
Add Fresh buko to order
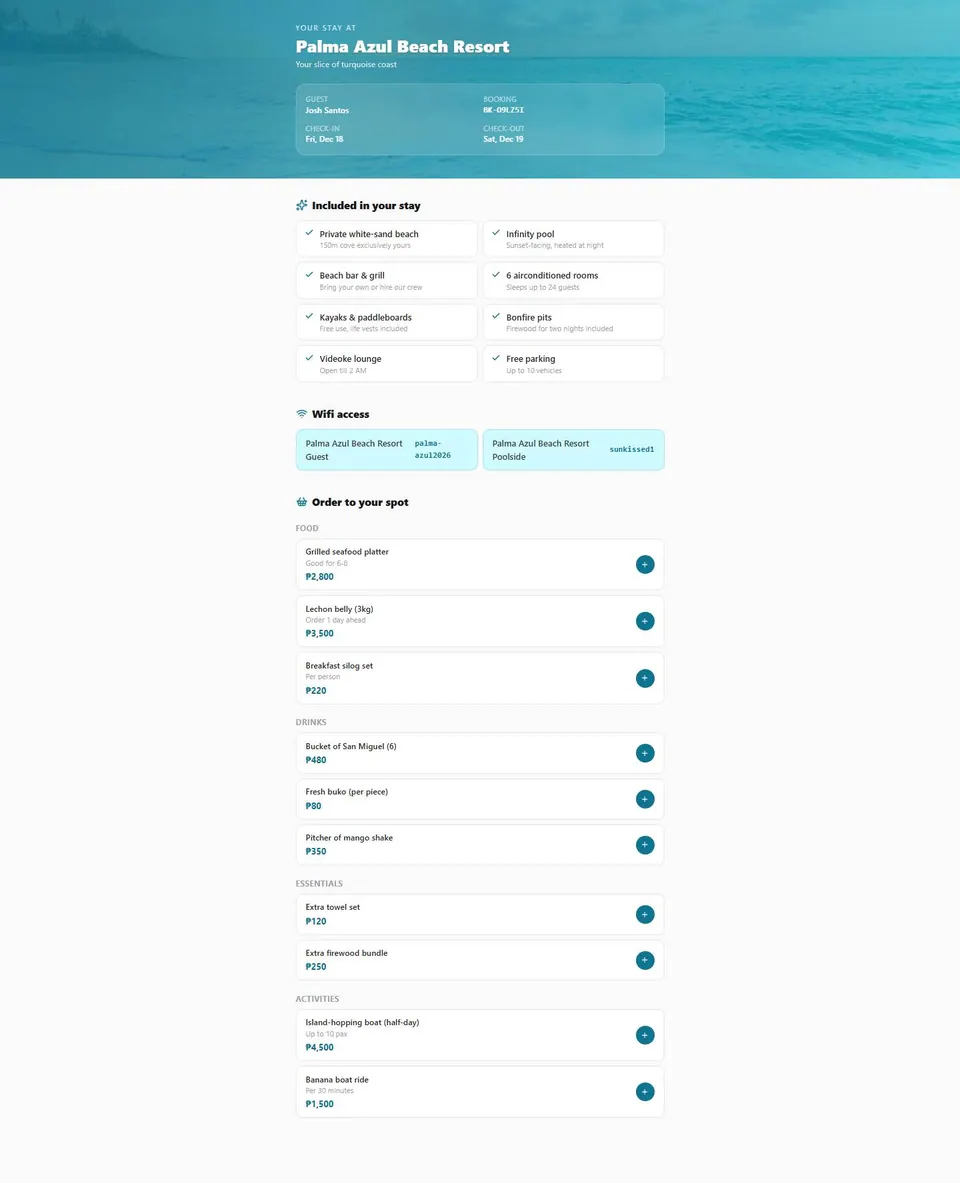coord(645,799)
